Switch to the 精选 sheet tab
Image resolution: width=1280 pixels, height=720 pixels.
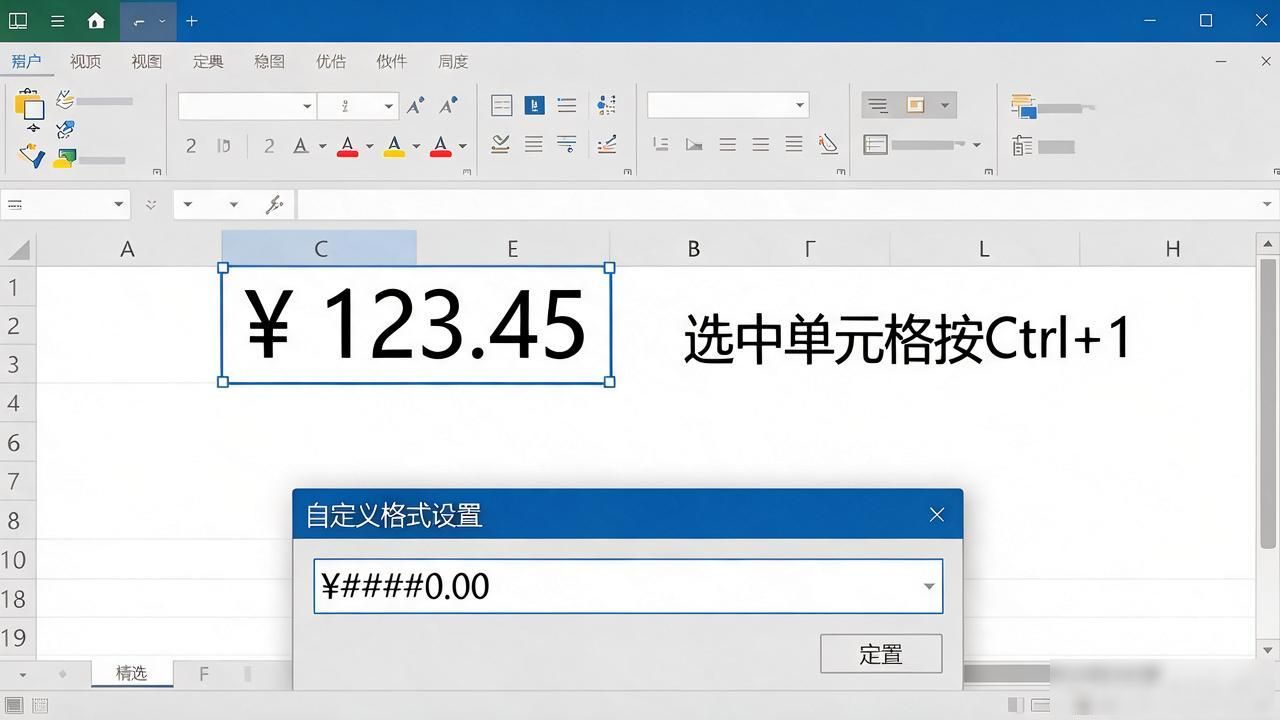pyautogui.click(x=132, y=673)
